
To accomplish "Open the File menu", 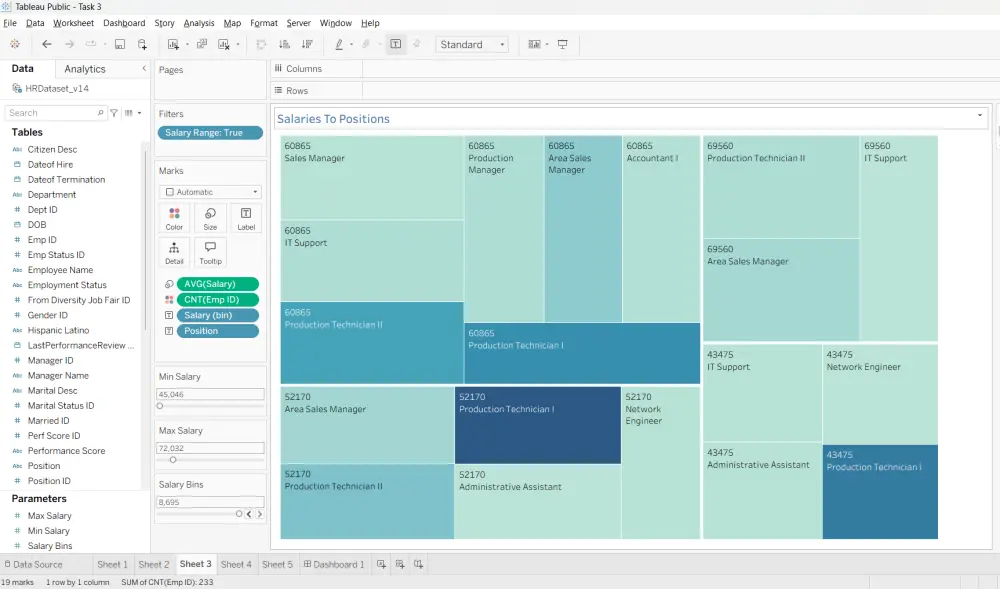I will tap(10, 23).
